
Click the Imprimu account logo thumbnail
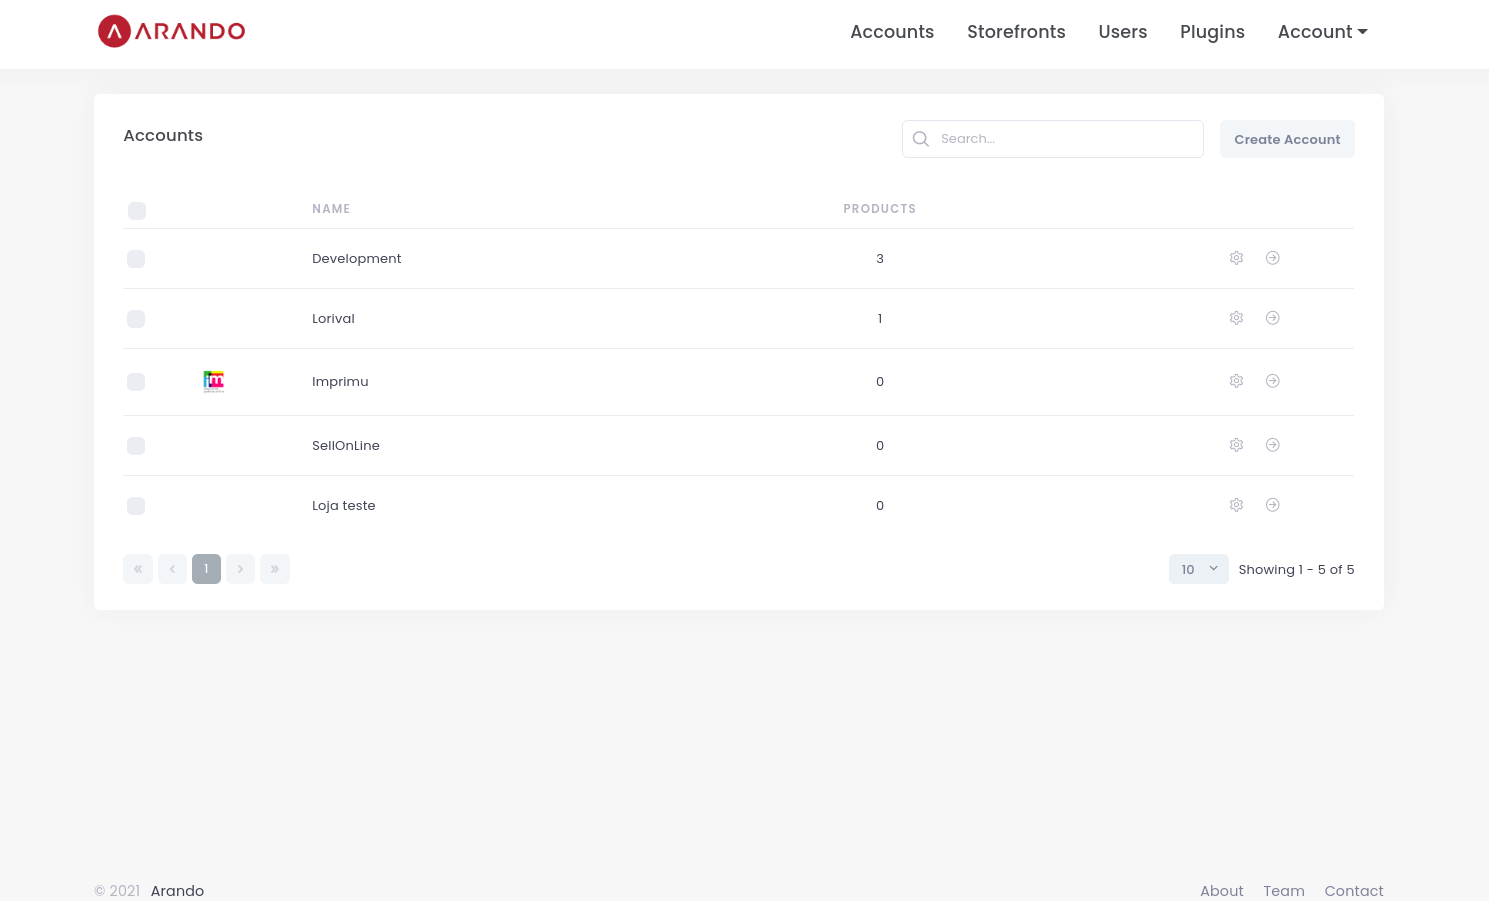point(214,381)
